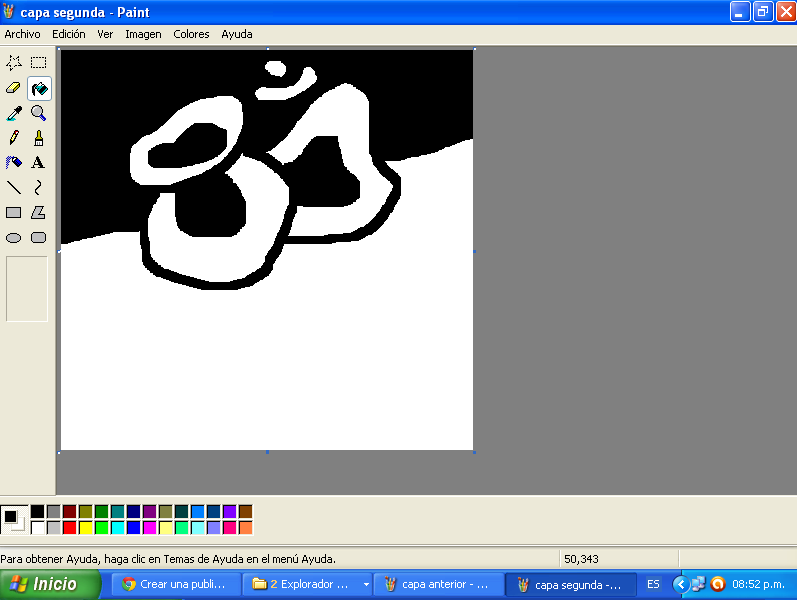Expand hidden system tray icons arrow
The image size is (797, 600).
(x=680, y=585)
